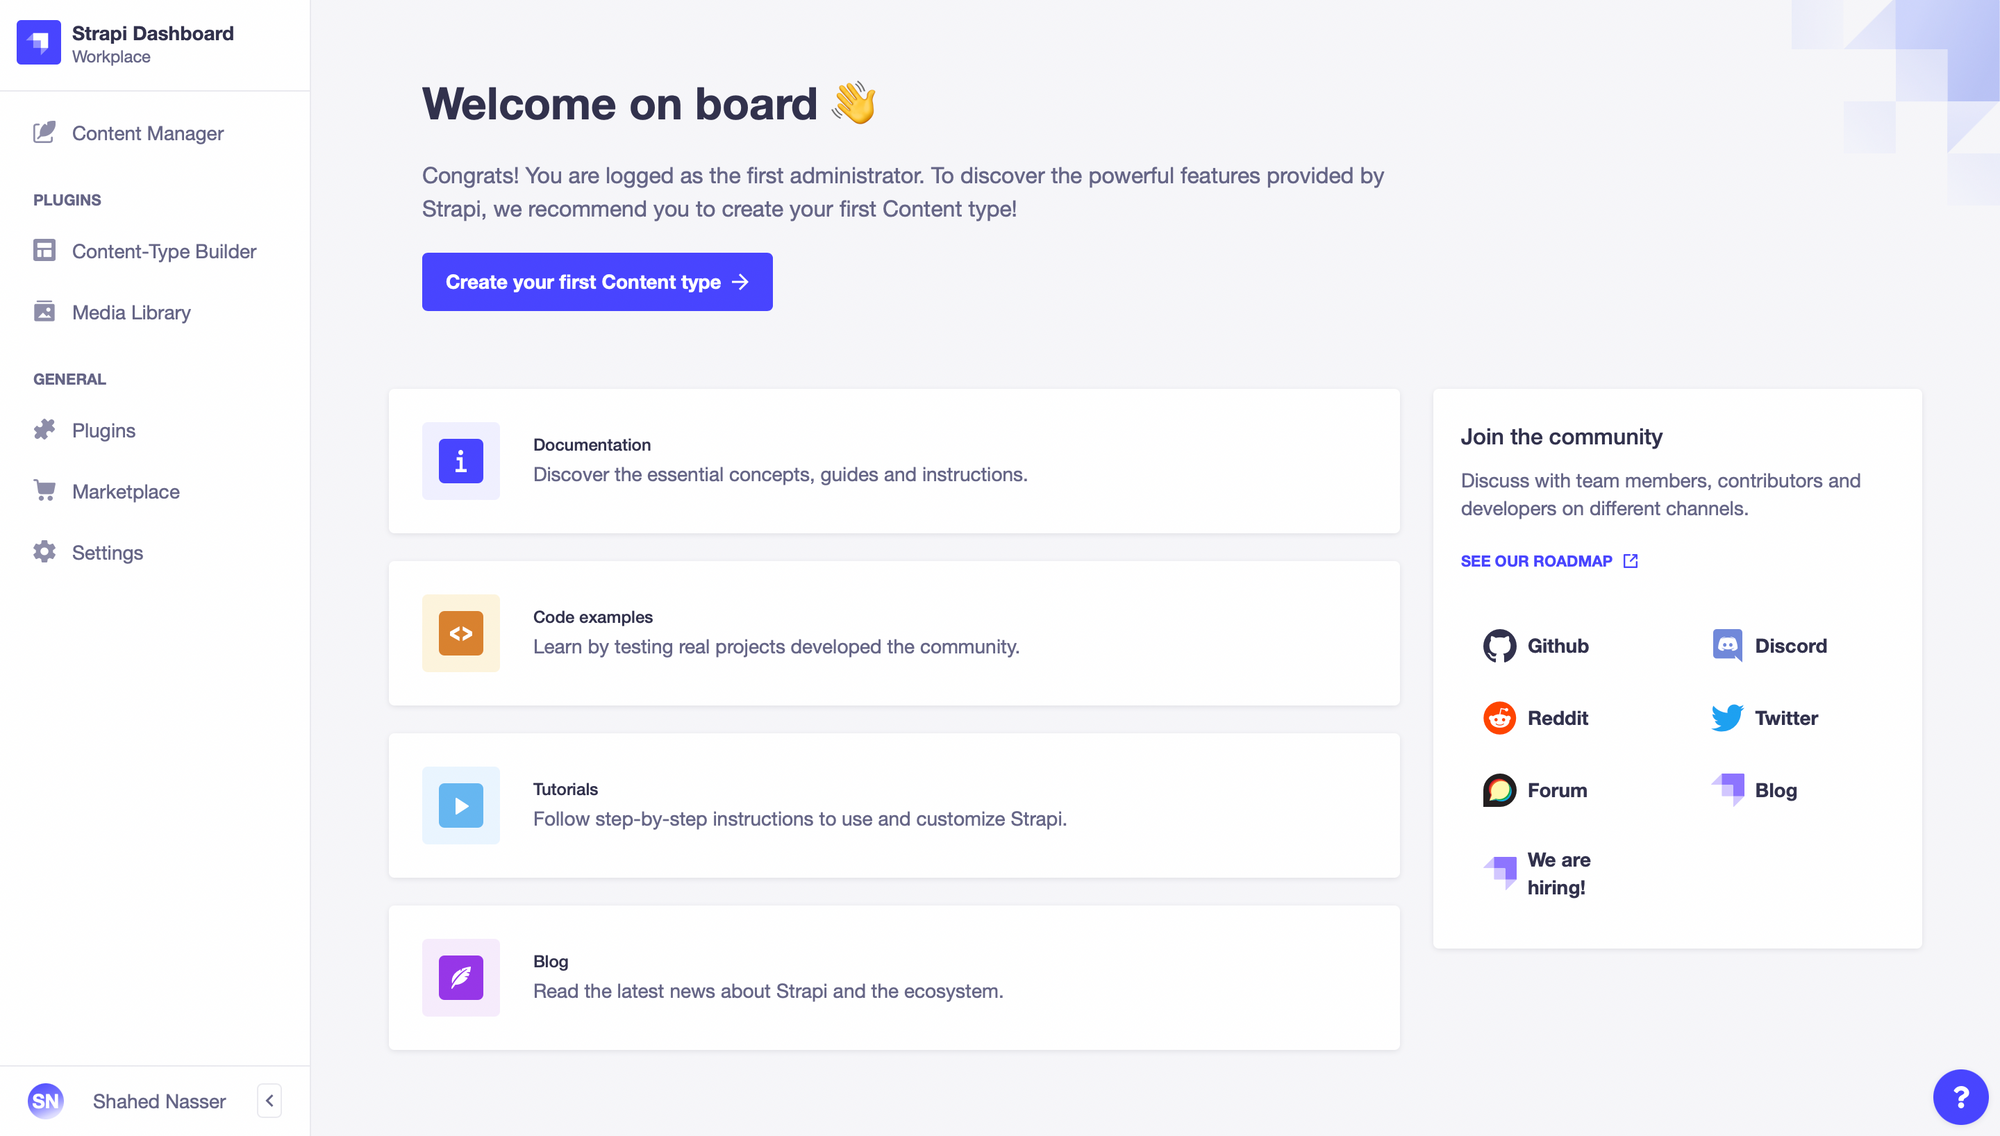Viewport: 2000px width, 1136px height.
Task: Click the Workplace subtitle
Action: [111, 57]
